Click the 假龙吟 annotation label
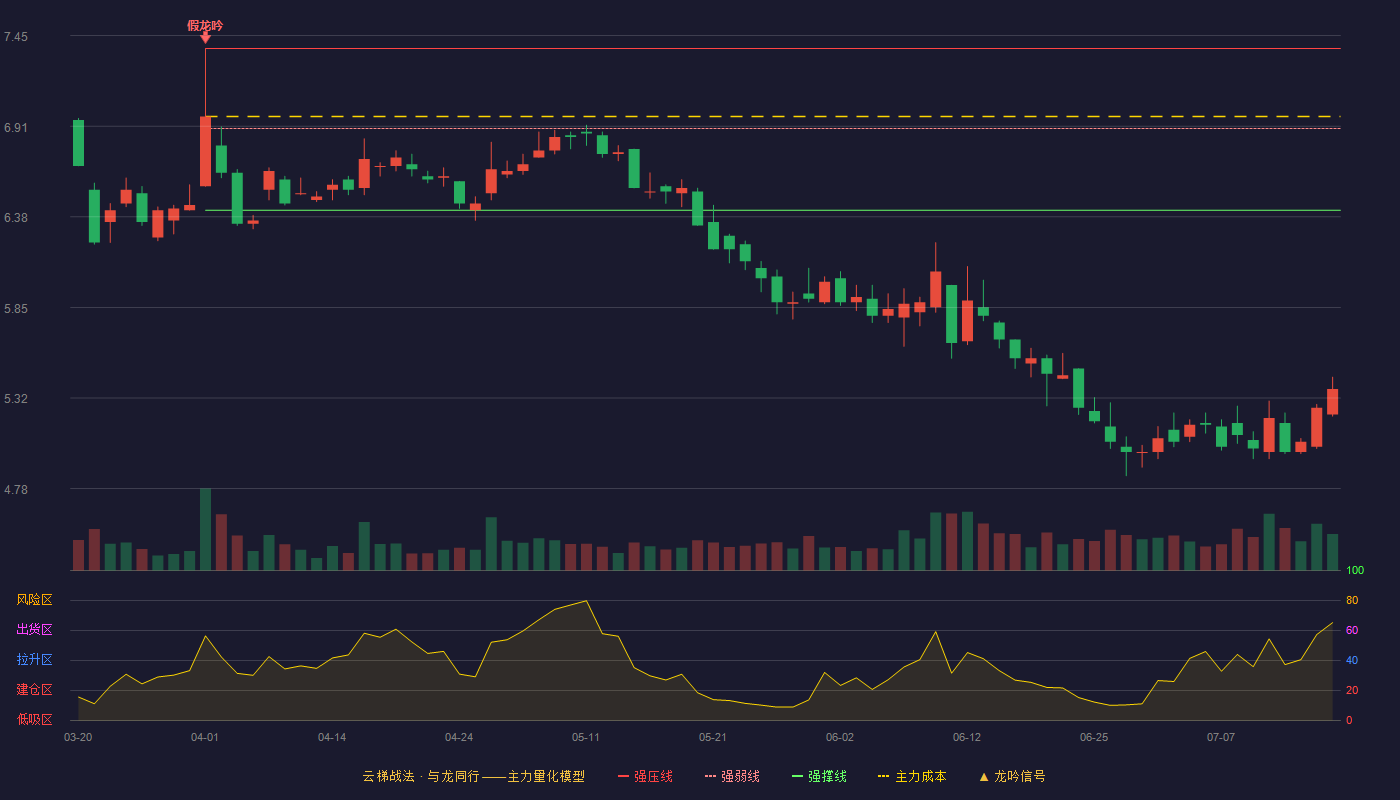The height and width of the screenshot is (800, 1400). (x=205, y=25)
